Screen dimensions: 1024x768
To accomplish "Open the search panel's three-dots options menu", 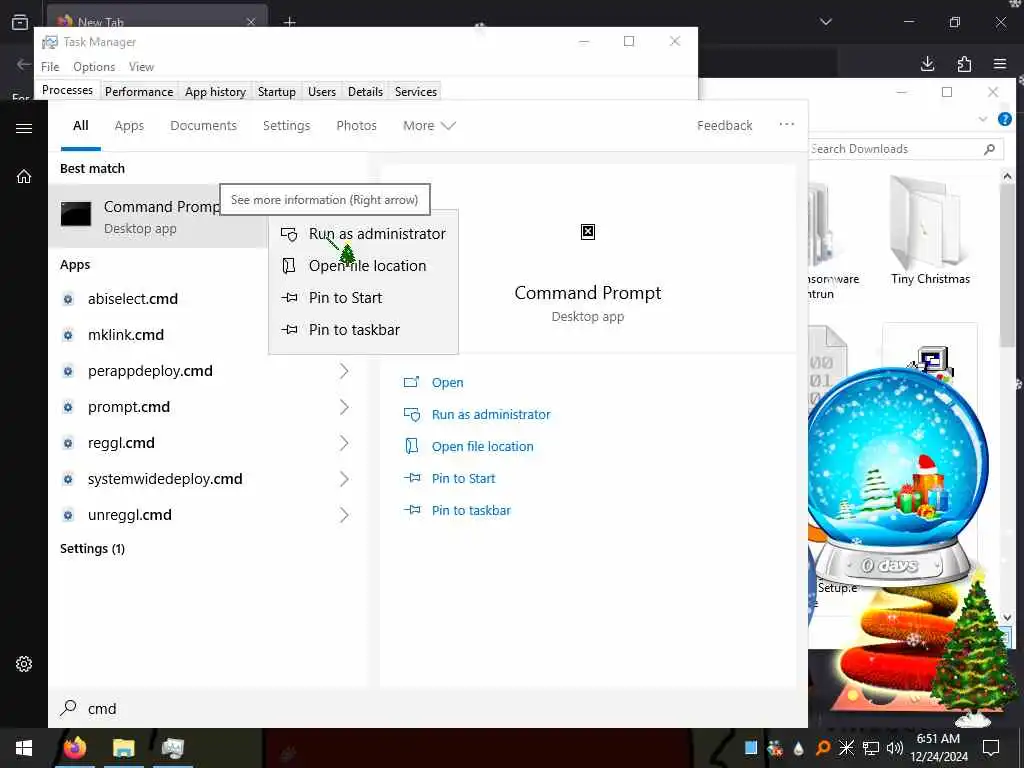I will point(786,124).
